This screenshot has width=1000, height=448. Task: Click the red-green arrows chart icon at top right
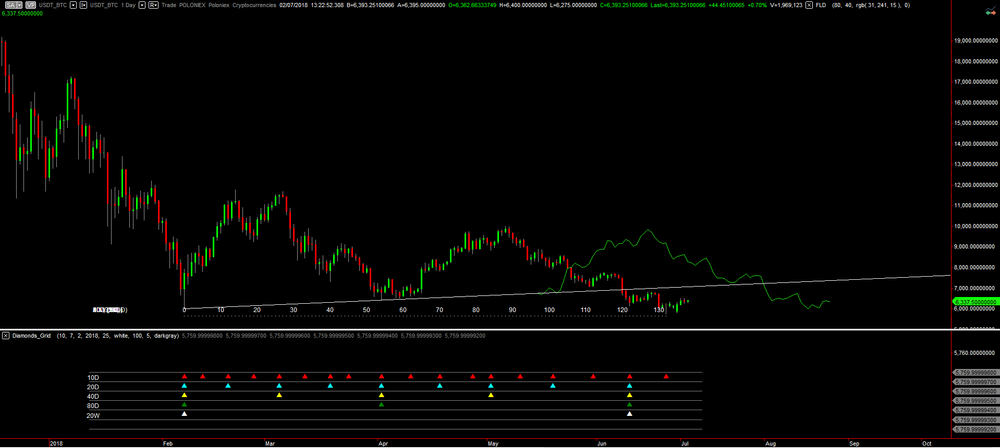pos(991,11)
